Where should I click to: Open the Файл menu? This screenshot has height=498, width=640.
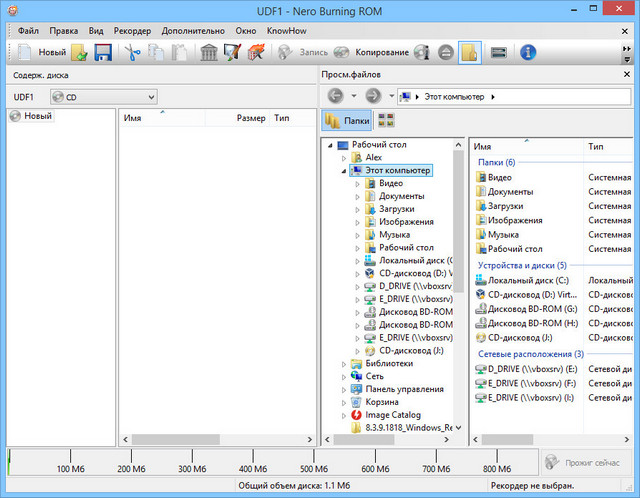coord(29,31)
